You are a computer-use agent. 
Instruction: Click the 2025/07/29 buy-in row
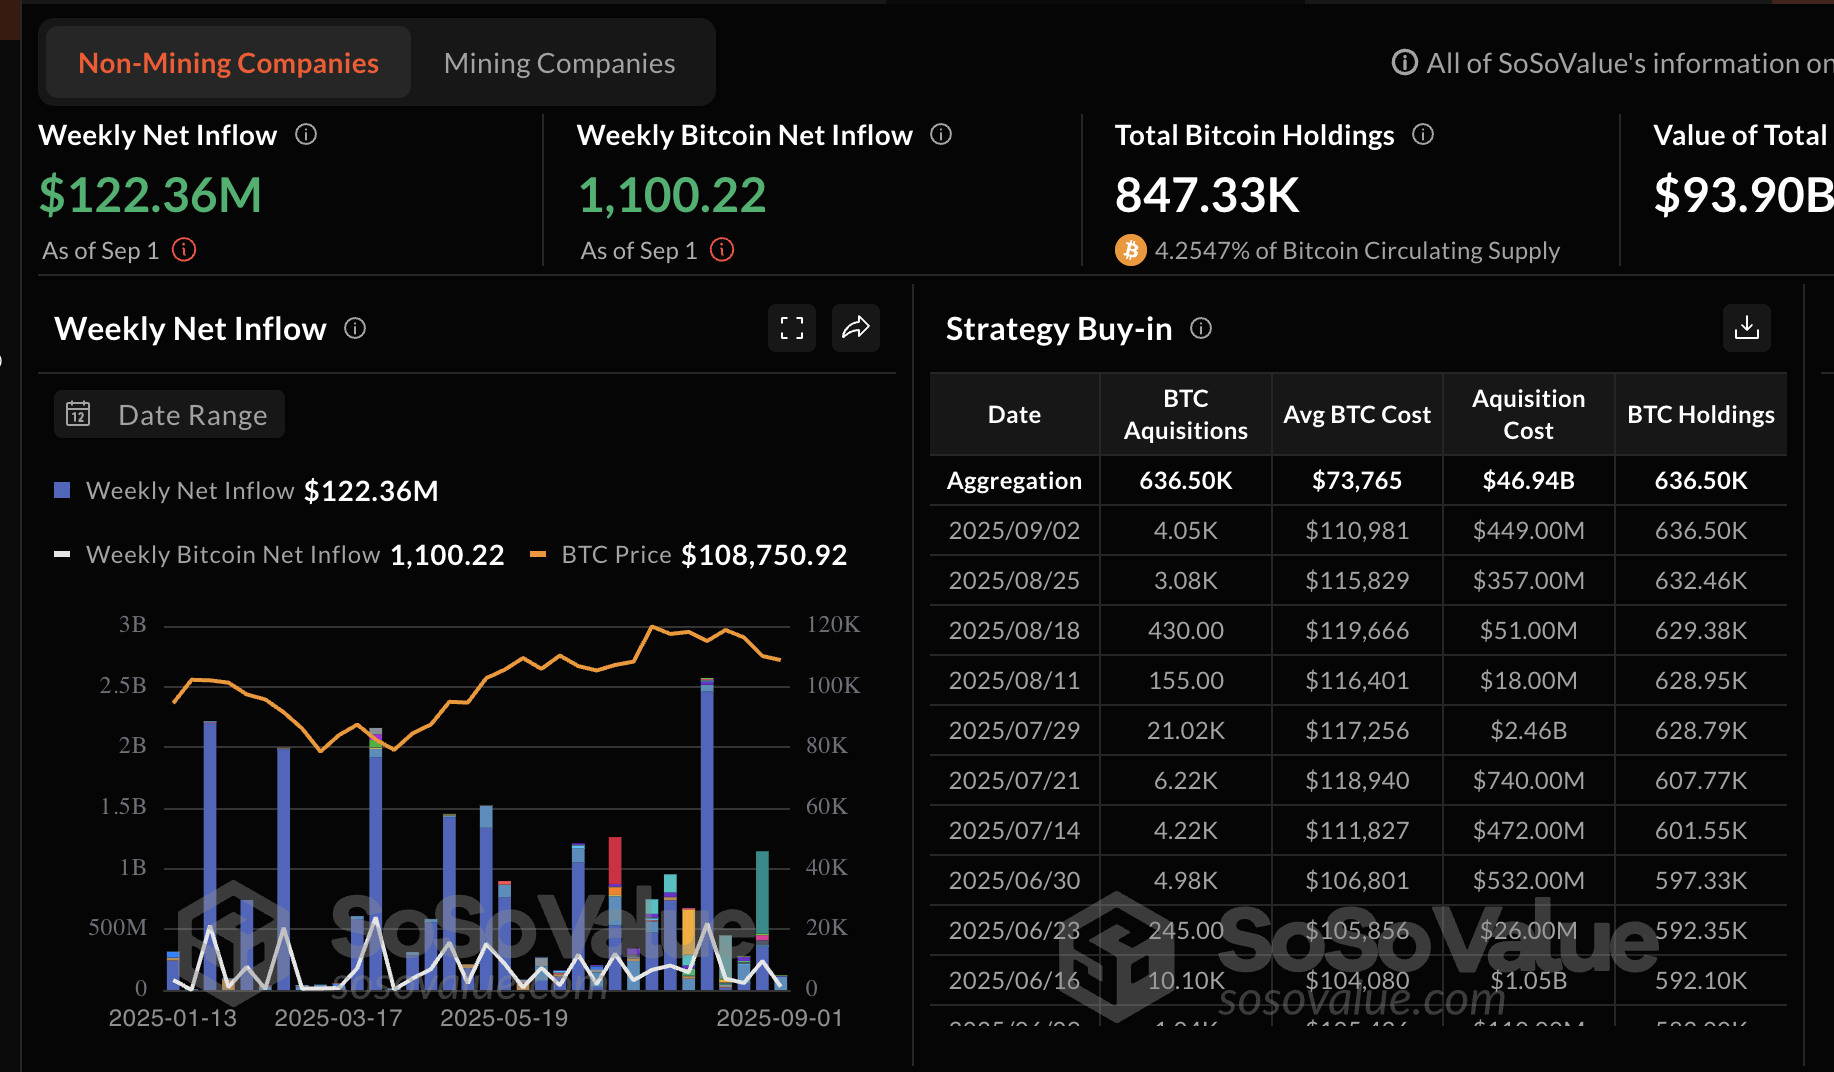(x=1357, y=730)
